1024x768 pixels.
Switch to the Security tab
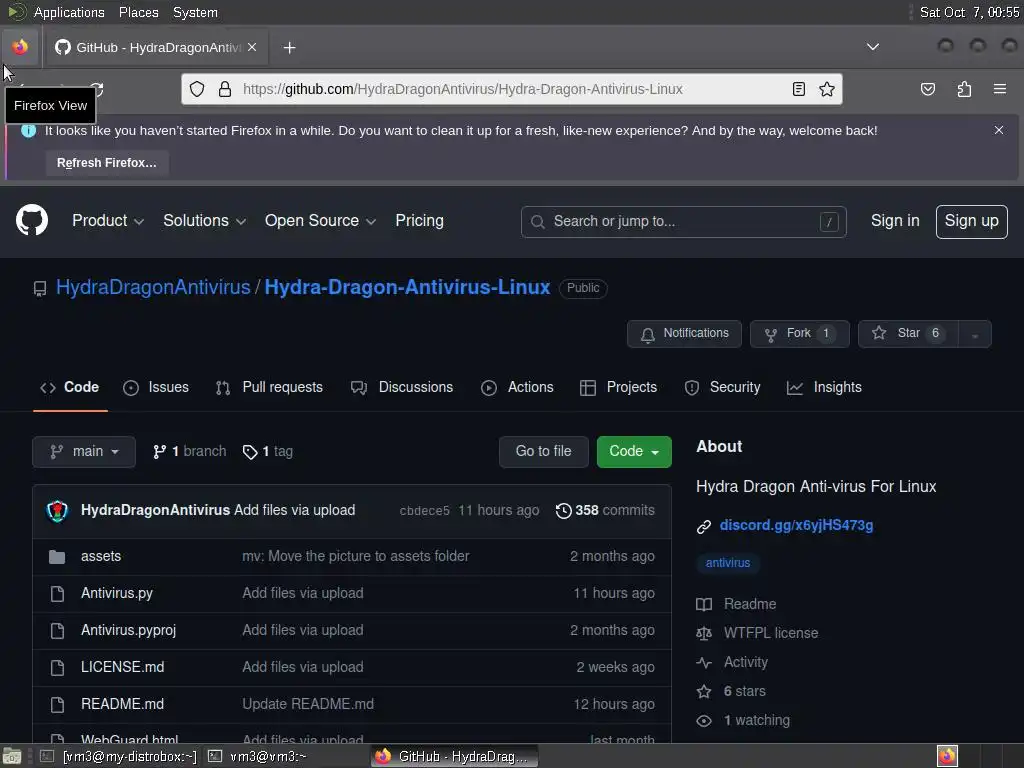click(x=722, y=387)
